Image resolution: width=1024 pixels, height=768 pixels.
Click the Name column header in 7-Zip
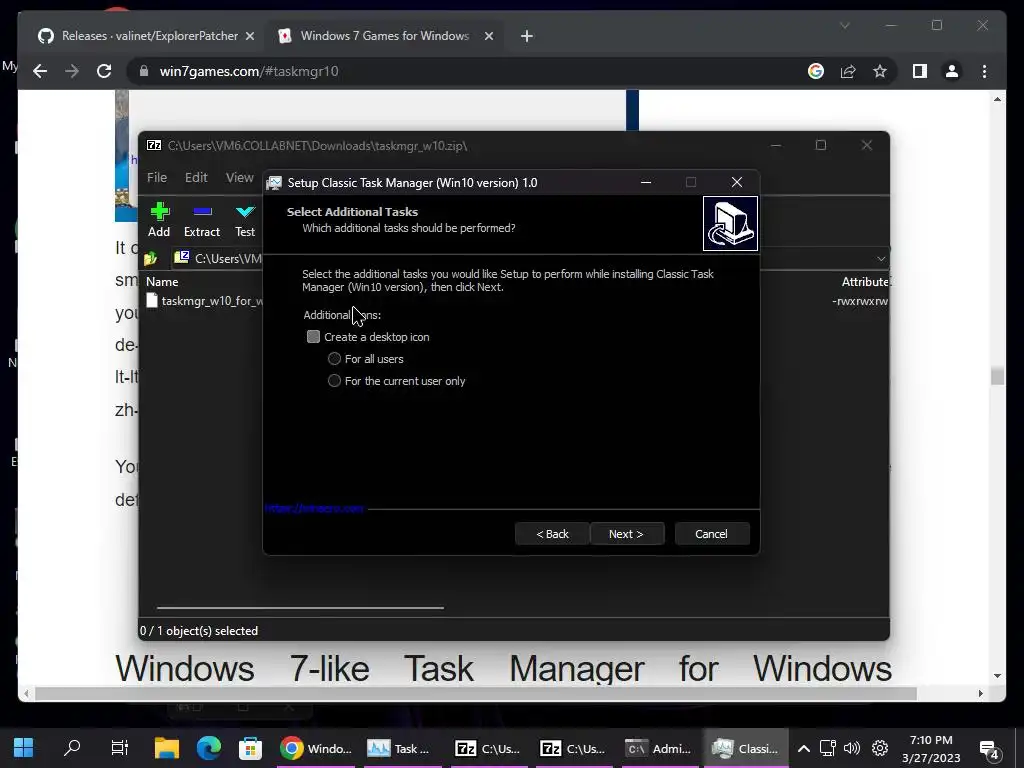click(162, 281)
